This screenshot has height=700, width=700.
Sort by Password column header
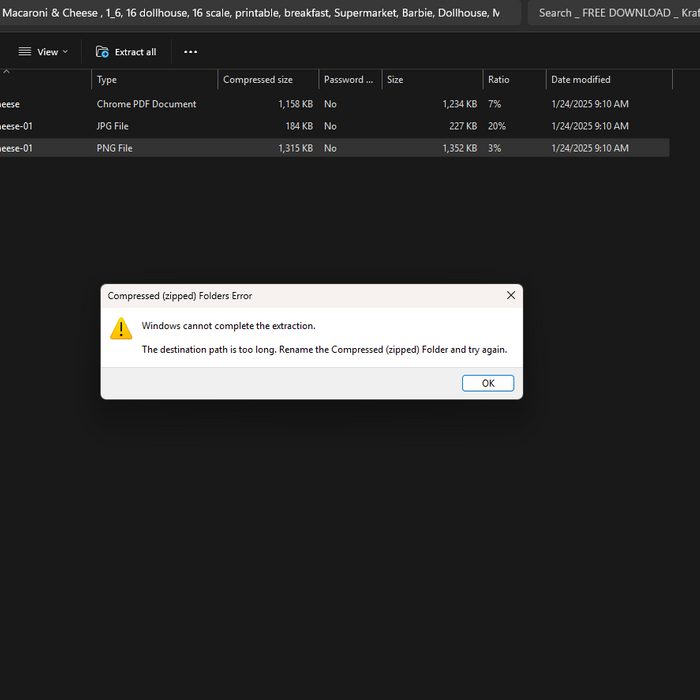coord(350,79)
